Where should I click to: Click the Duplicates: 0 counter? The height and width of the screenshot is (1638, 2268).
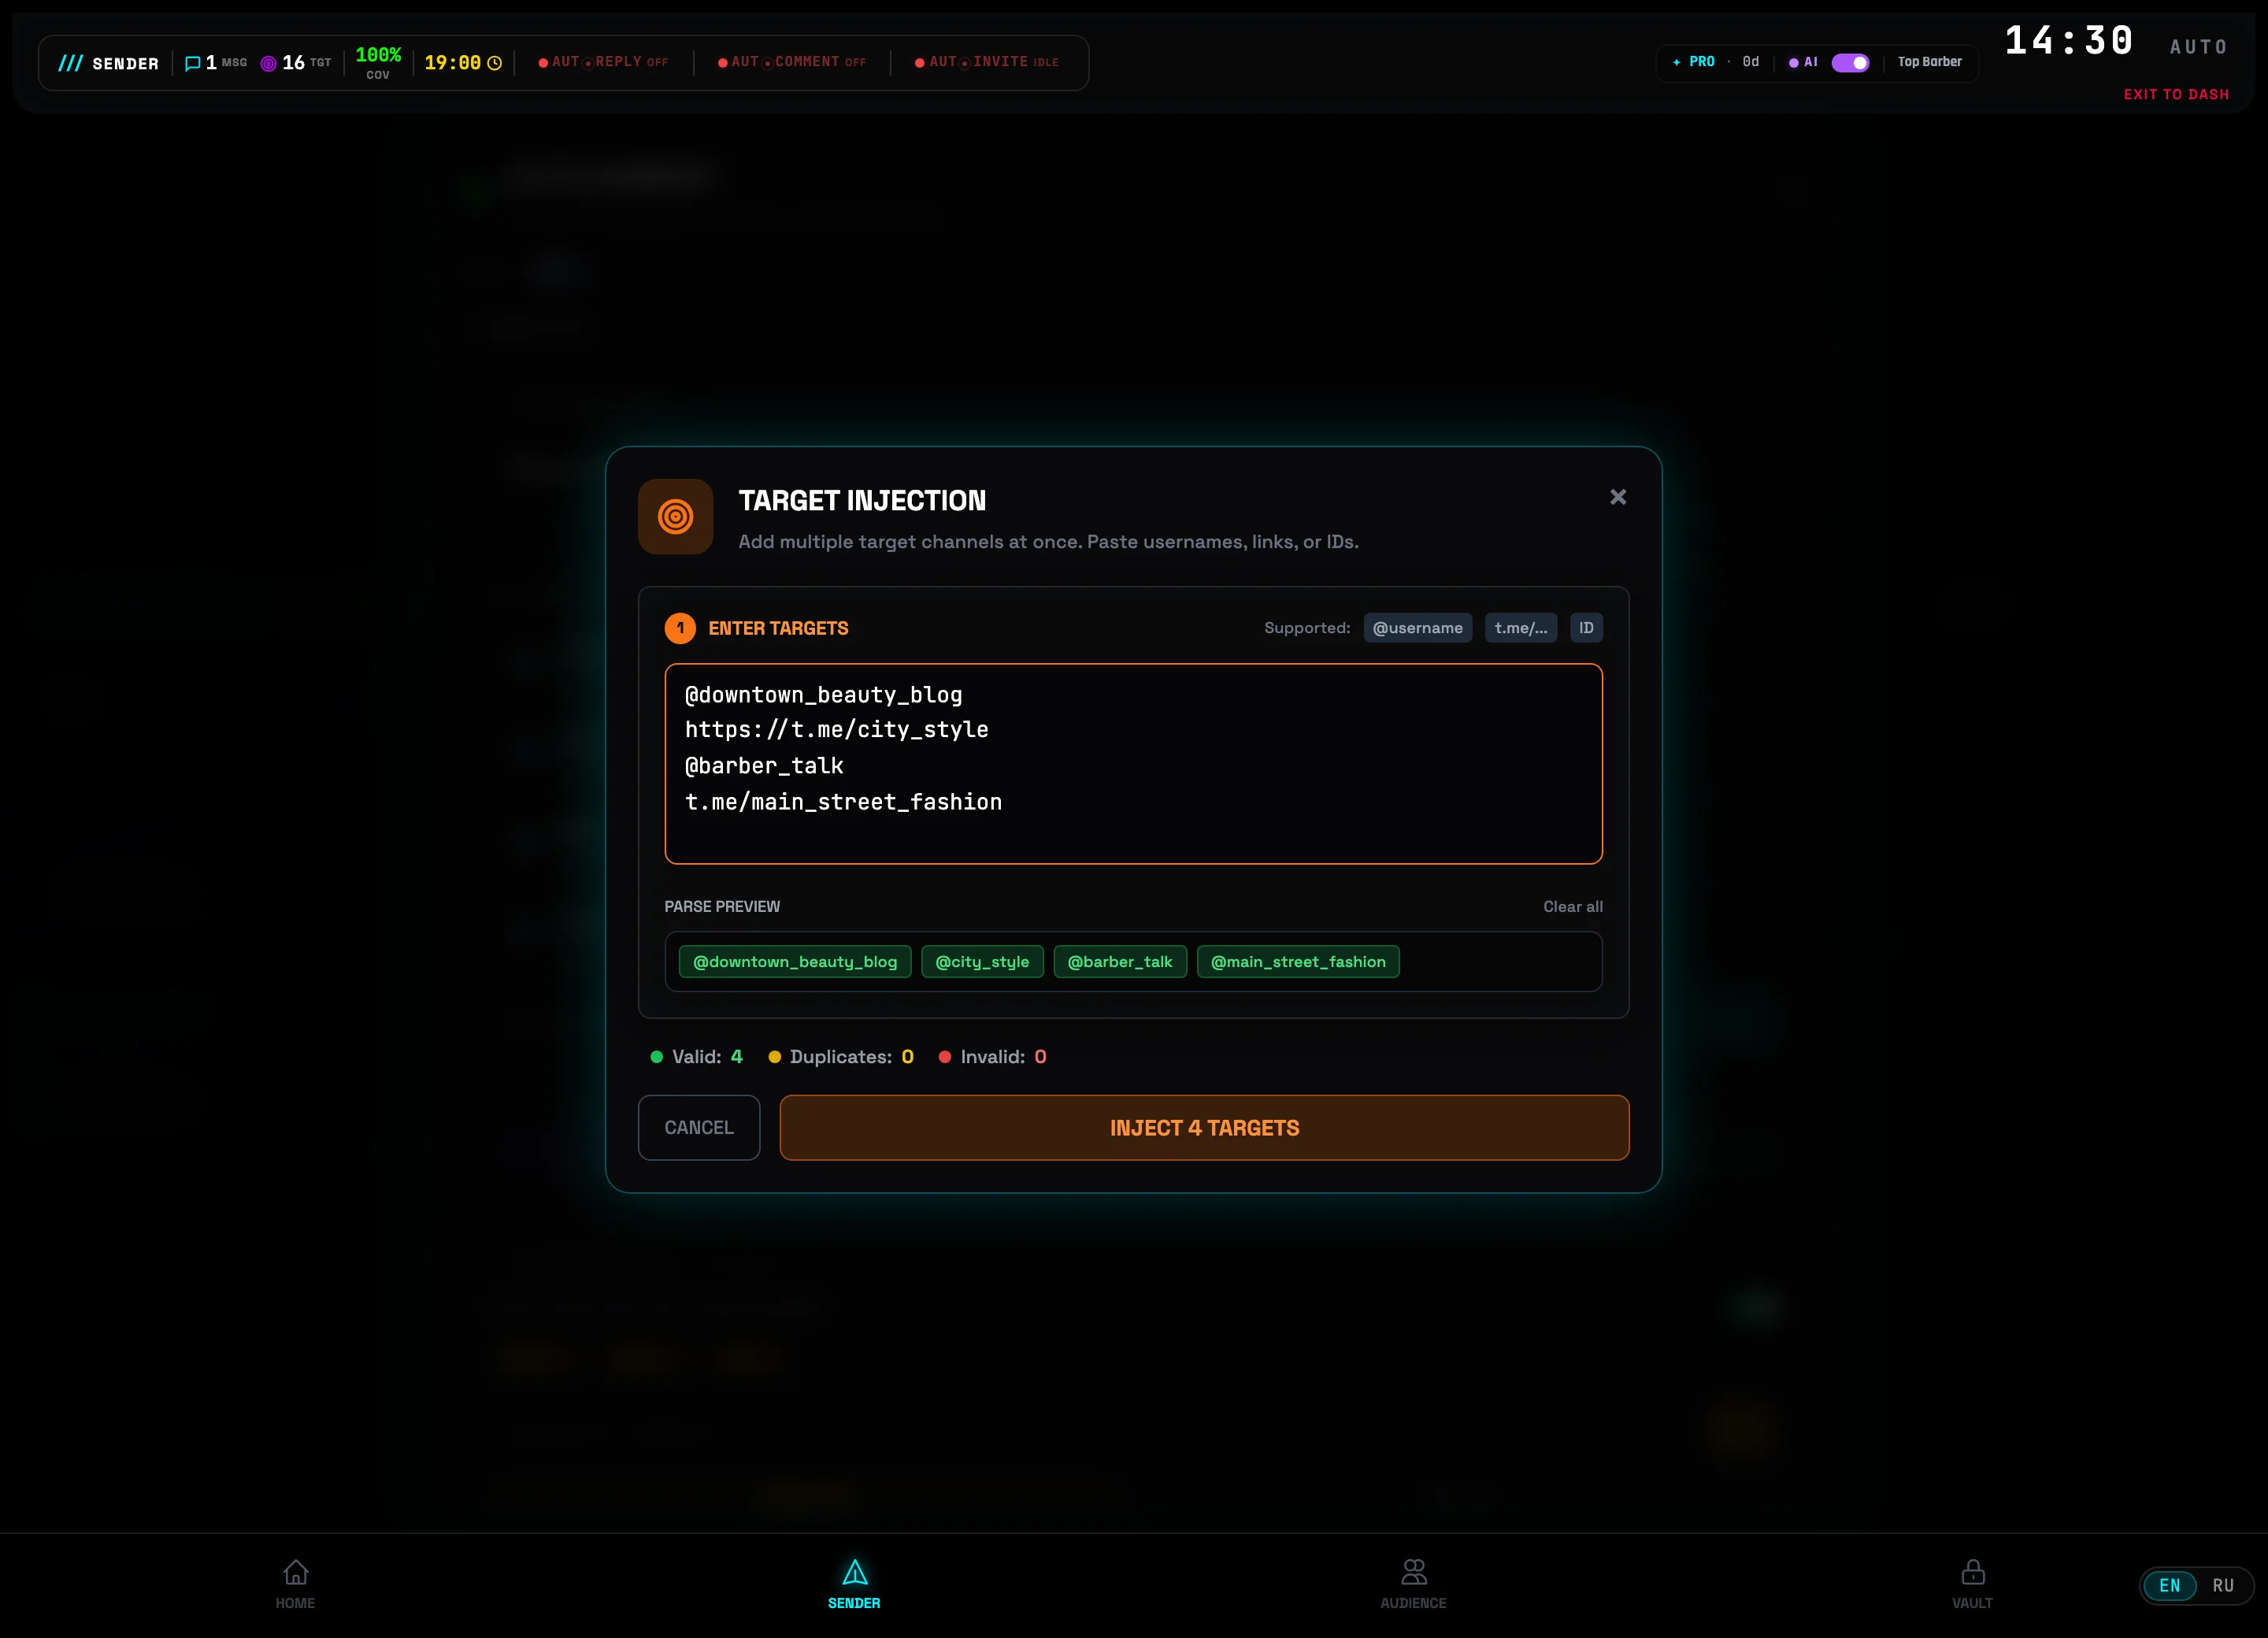pyautogui.click(x=840, y=1056)
